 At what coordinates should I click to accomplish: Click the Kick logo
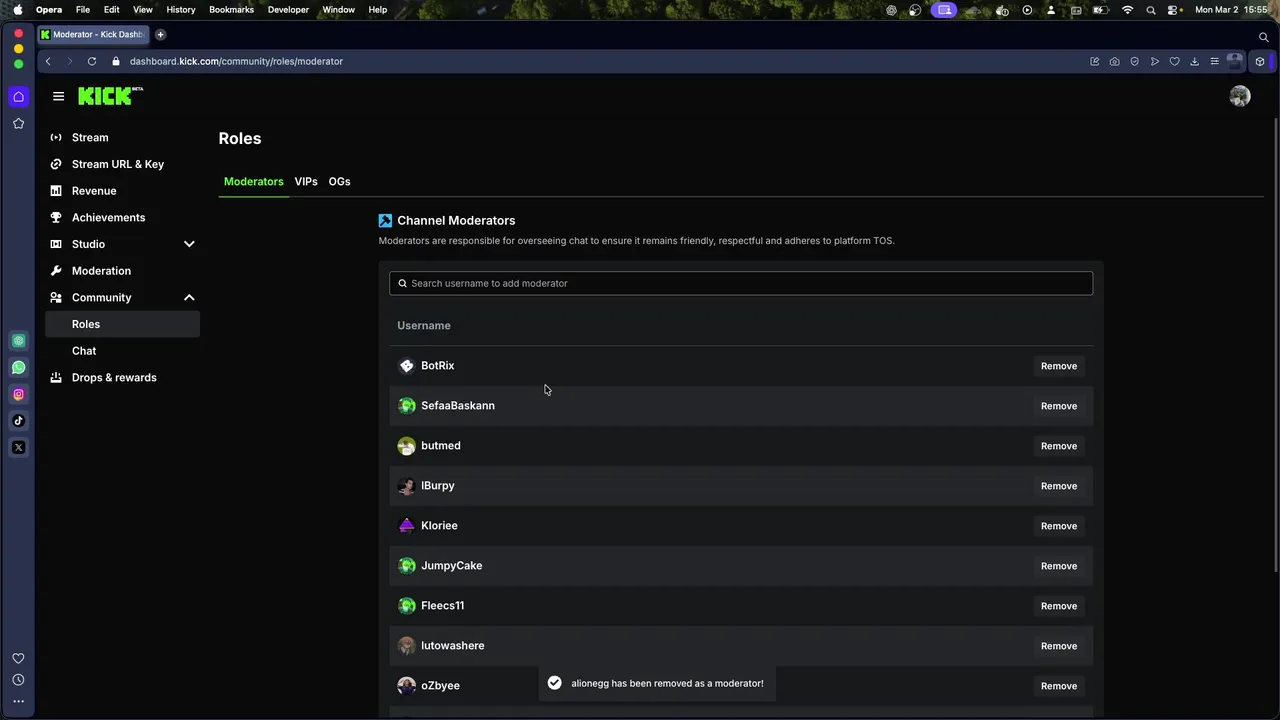tap(110, 96)
